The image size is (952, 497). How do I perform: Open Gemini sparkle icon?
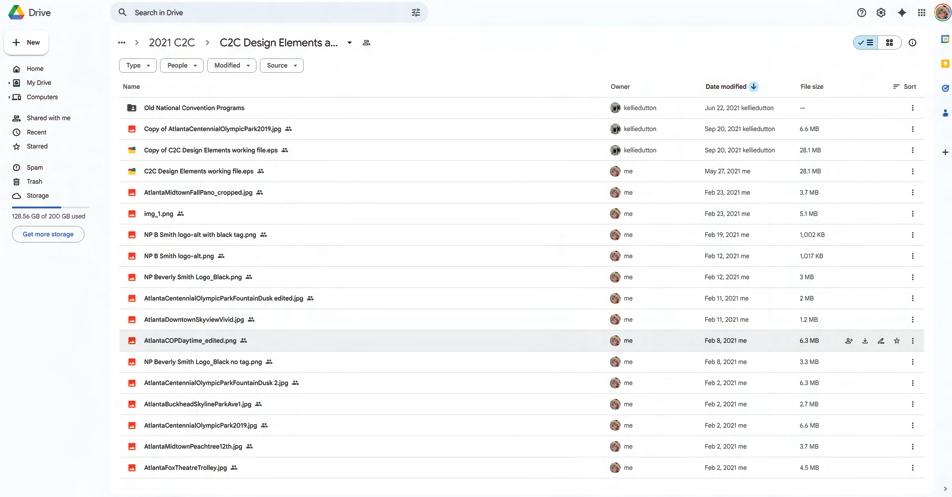[902, 12]
